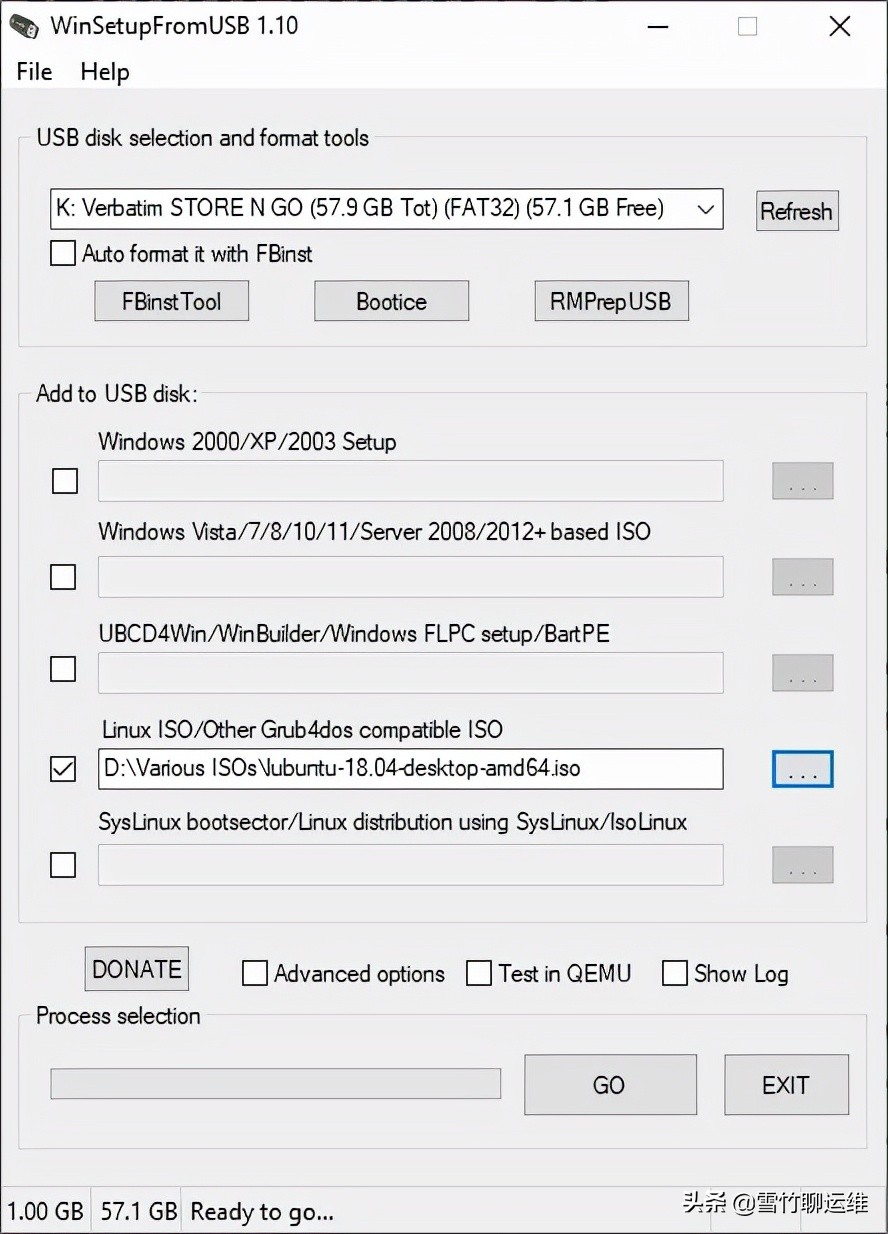The width and height of the screenshot is (888, 1234).
Task: Browse for Linux ISO file
Action: [802, 769]
